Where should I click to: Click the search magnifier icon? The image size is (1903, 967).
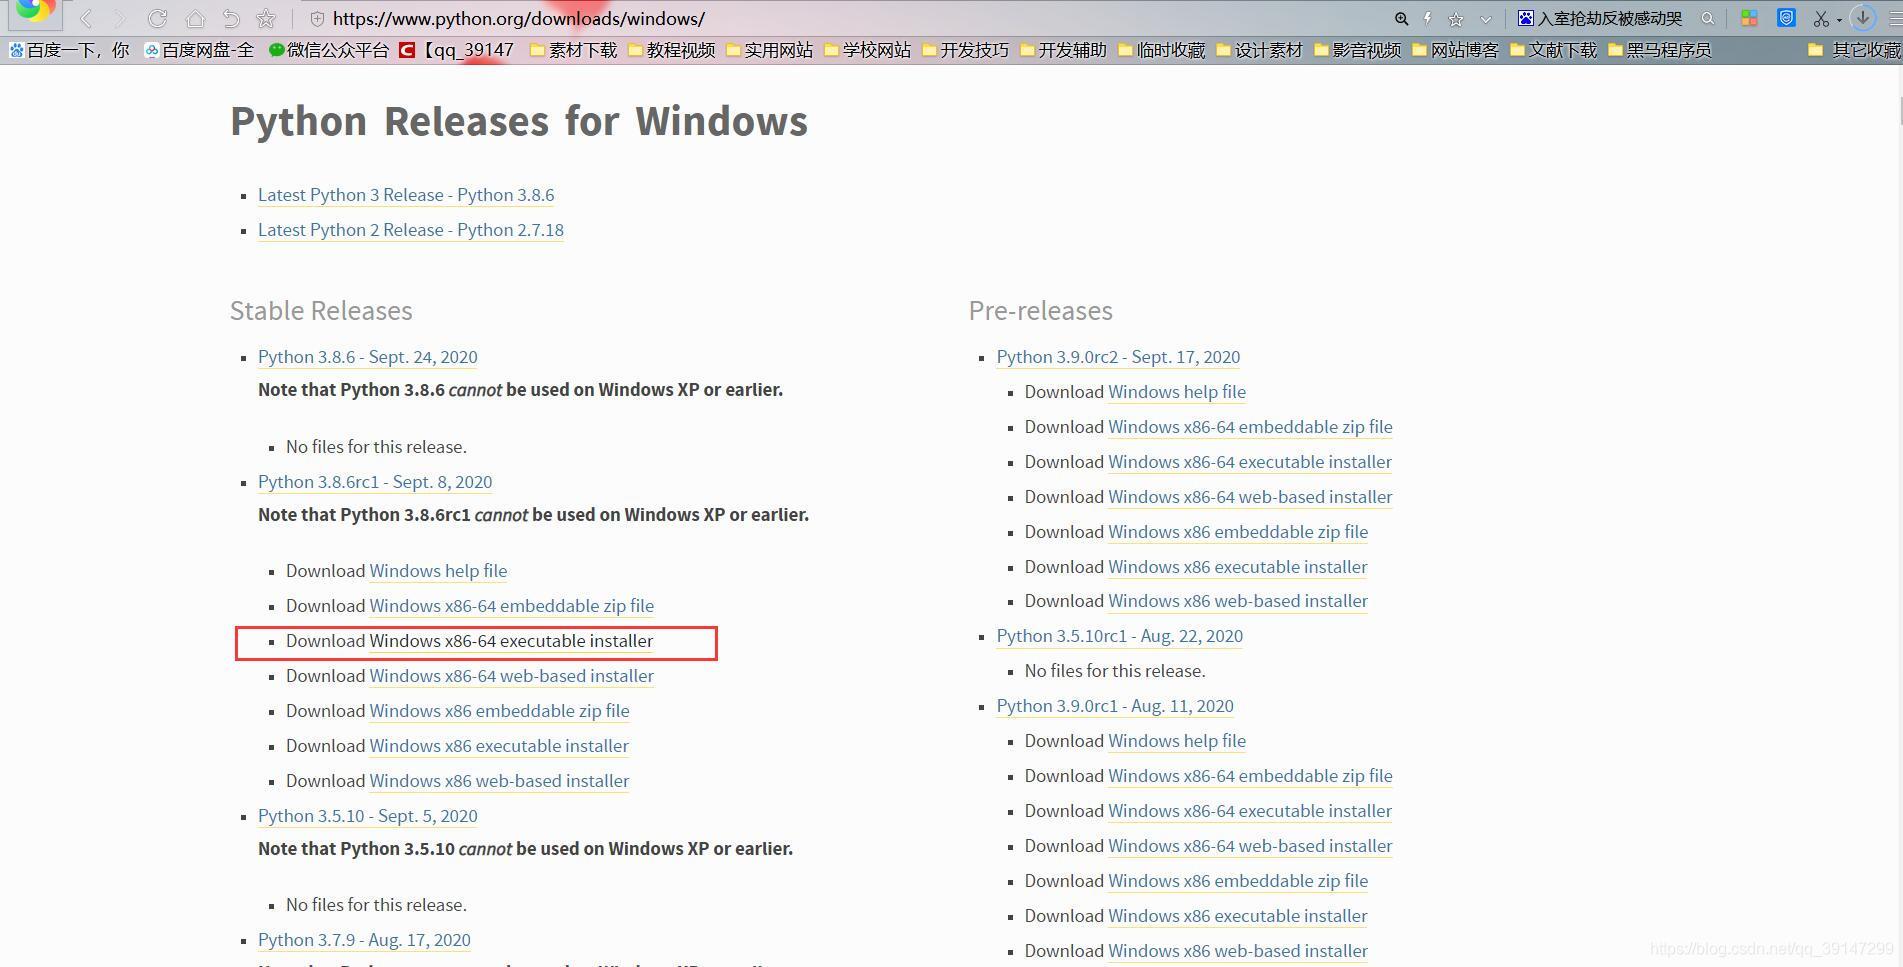pos(1708,19)
